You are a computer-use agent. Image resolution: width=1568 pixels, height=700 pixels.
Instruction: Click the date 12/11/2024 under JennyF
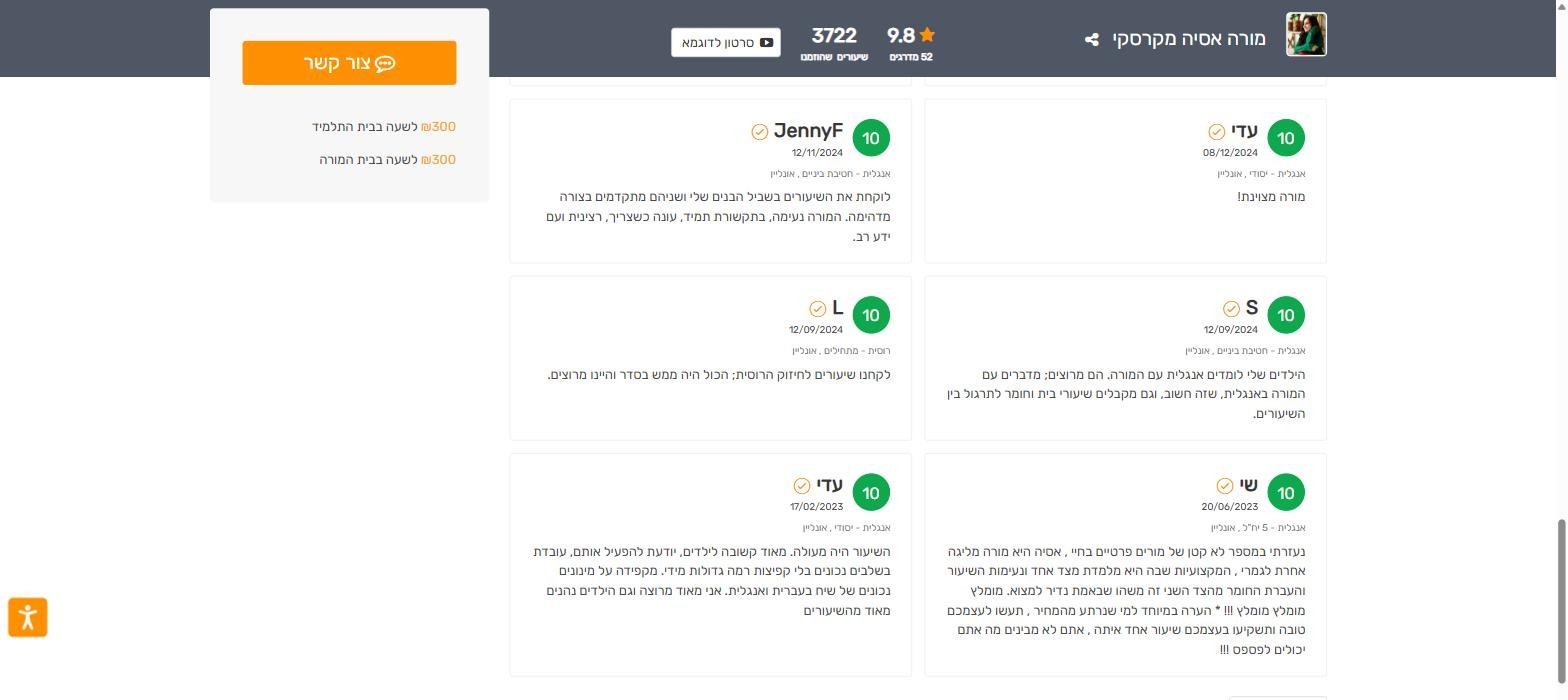click(x=817, y=153)
